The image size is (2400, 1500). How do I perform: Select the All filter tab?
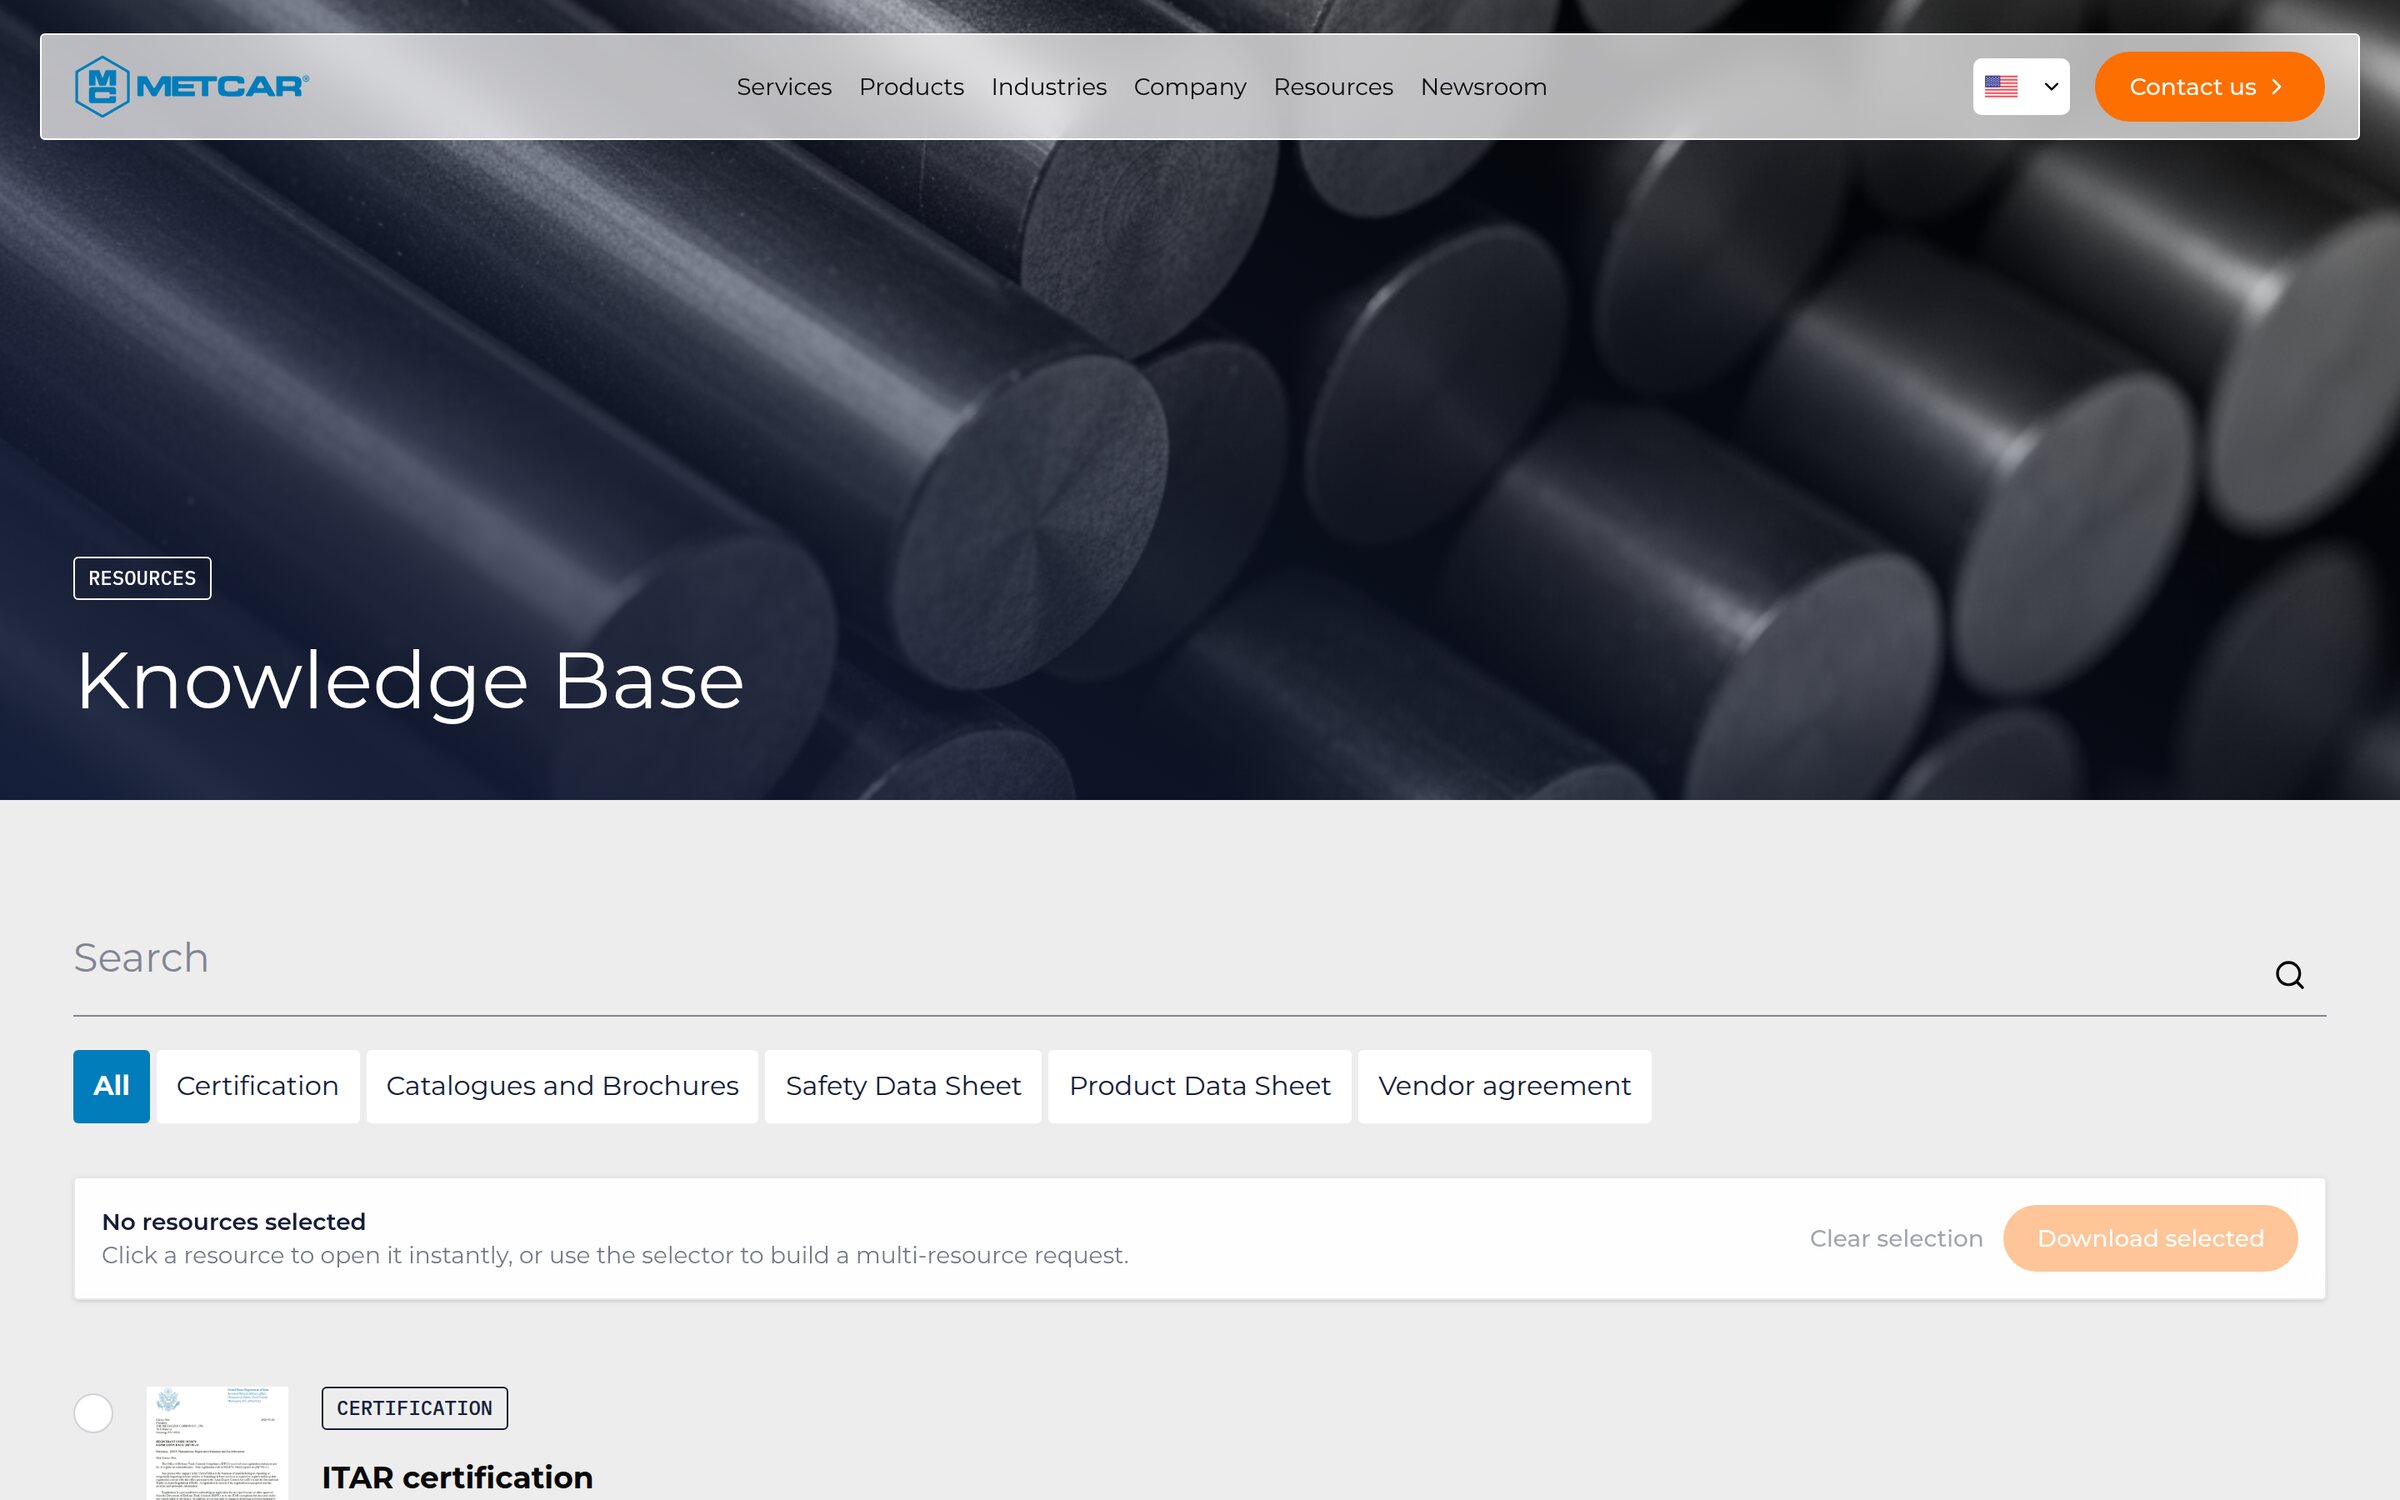coord(111,1086)
